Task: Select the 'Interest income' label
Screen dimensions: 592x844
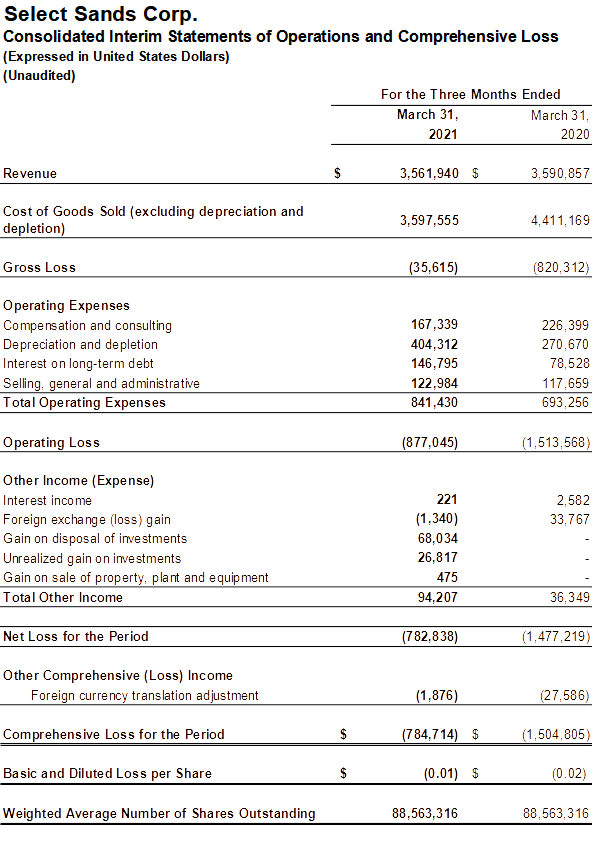Action: point(47,501)
